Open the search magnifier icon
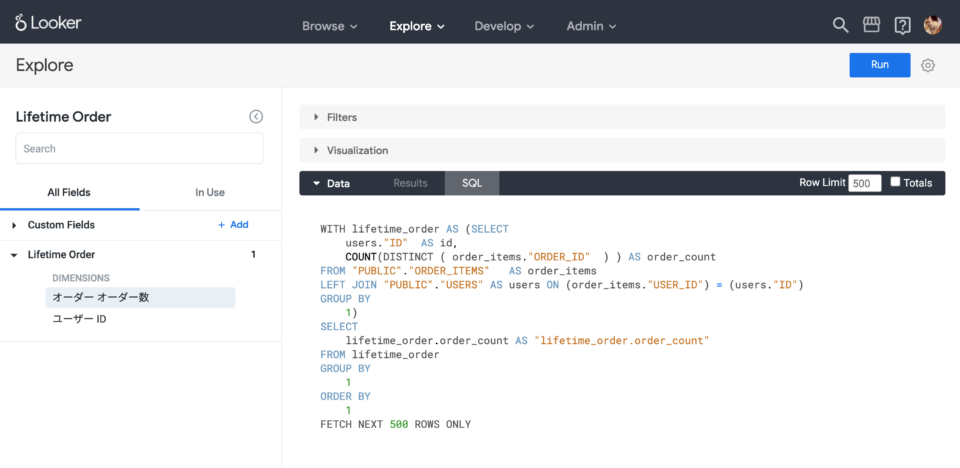This screenshot has width=960, height=468. pos(841,25)
